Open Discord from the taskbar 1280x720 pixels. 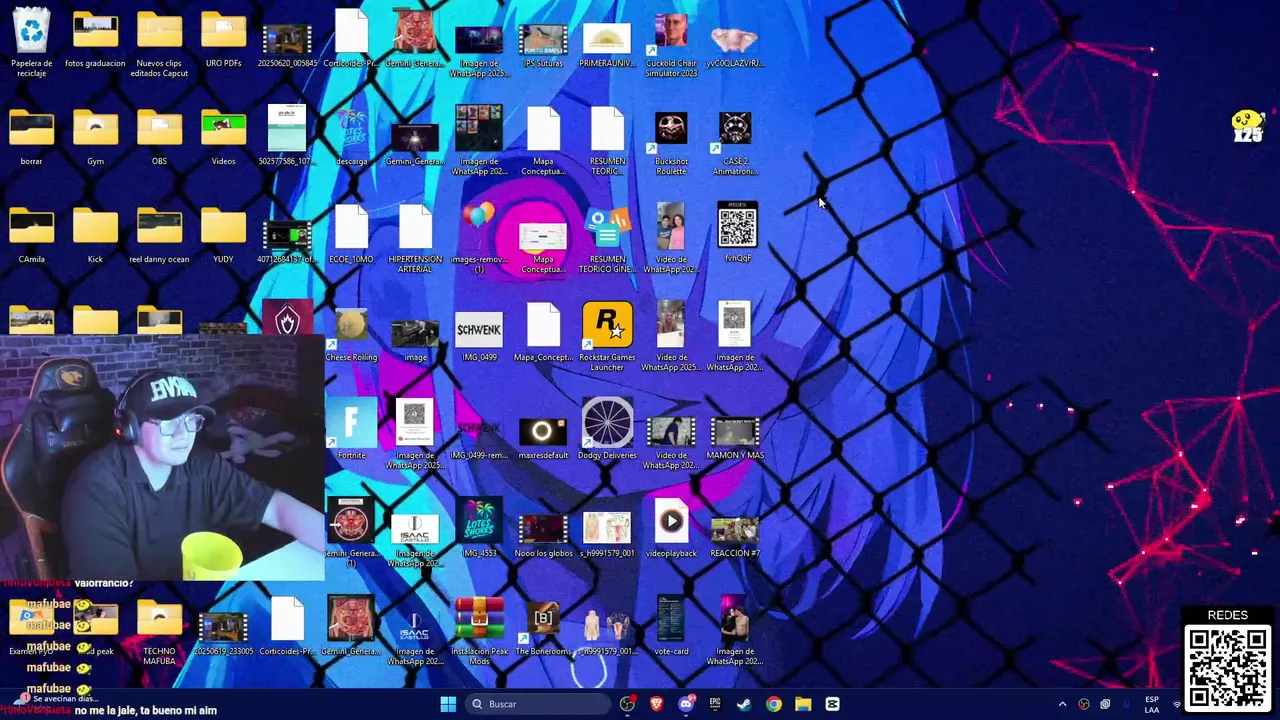click(685, 704)
